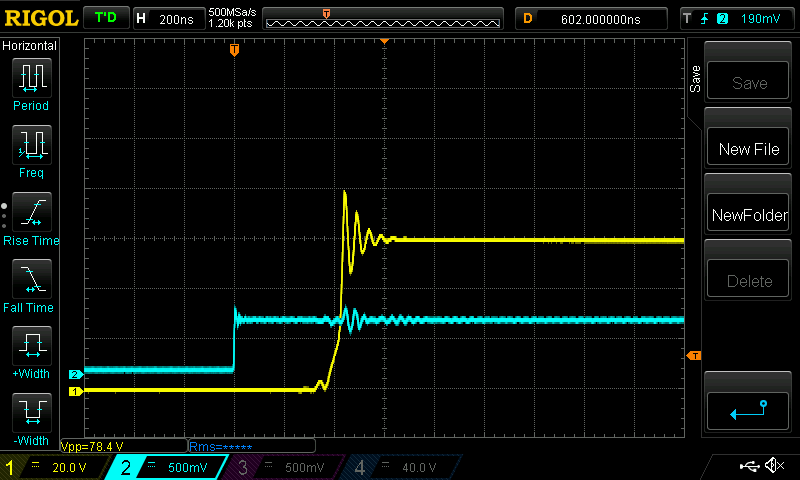Click the New File button
The height and width of the screenshot is (480, 800).
tap(748, 149)
